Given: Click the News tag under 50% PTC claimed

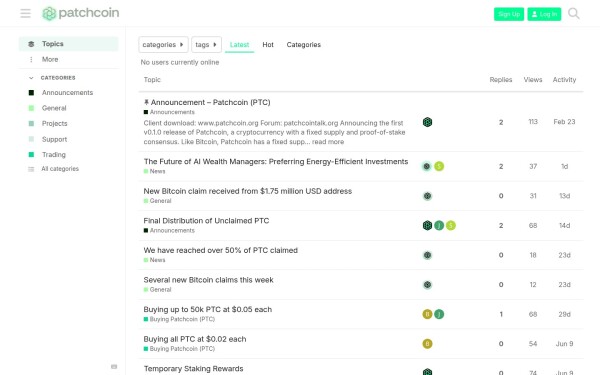Looking at the screenshot, I should (x=155, y=260).
